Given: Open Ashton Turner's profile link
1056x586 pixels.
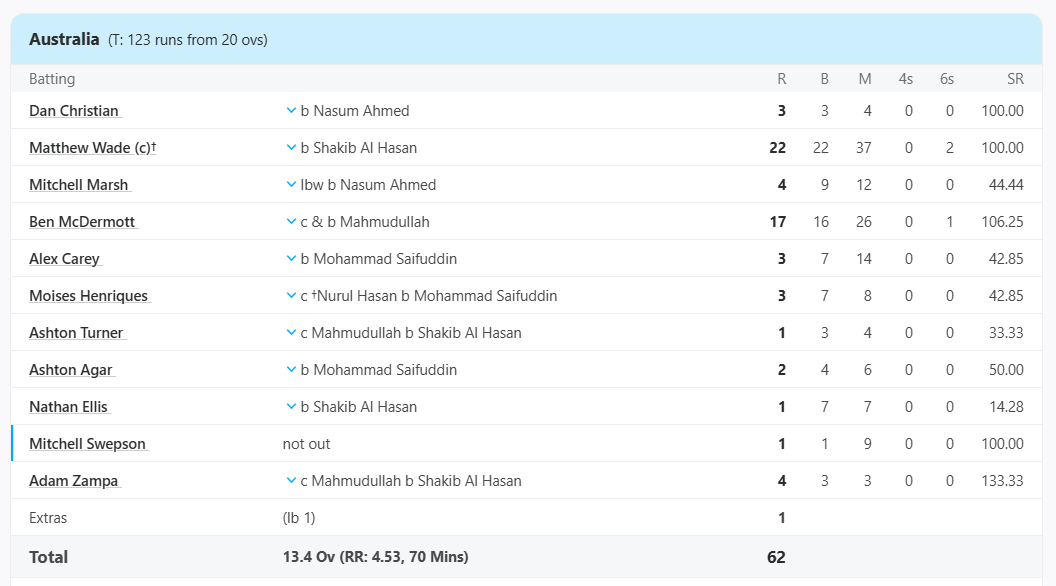Looking at the screenshot, I should (x=76, y=333).
